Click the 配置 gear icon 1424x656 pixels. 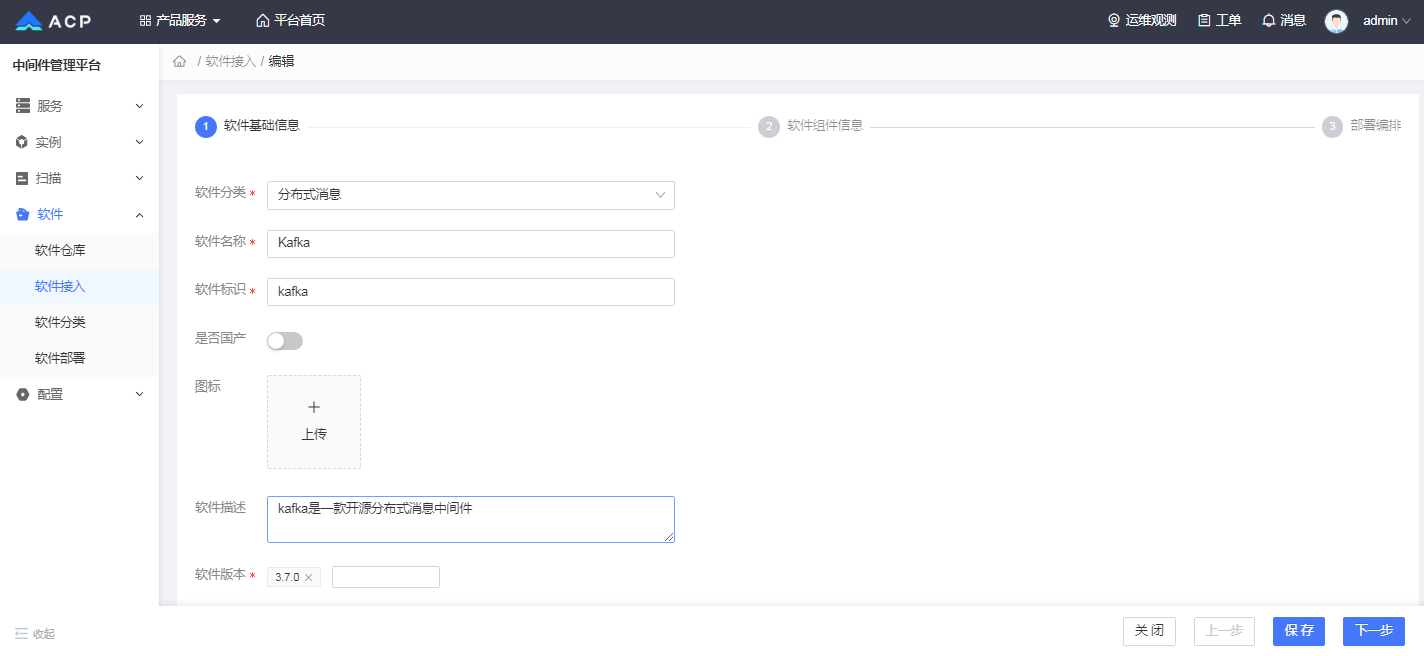[x=22, y=394]
